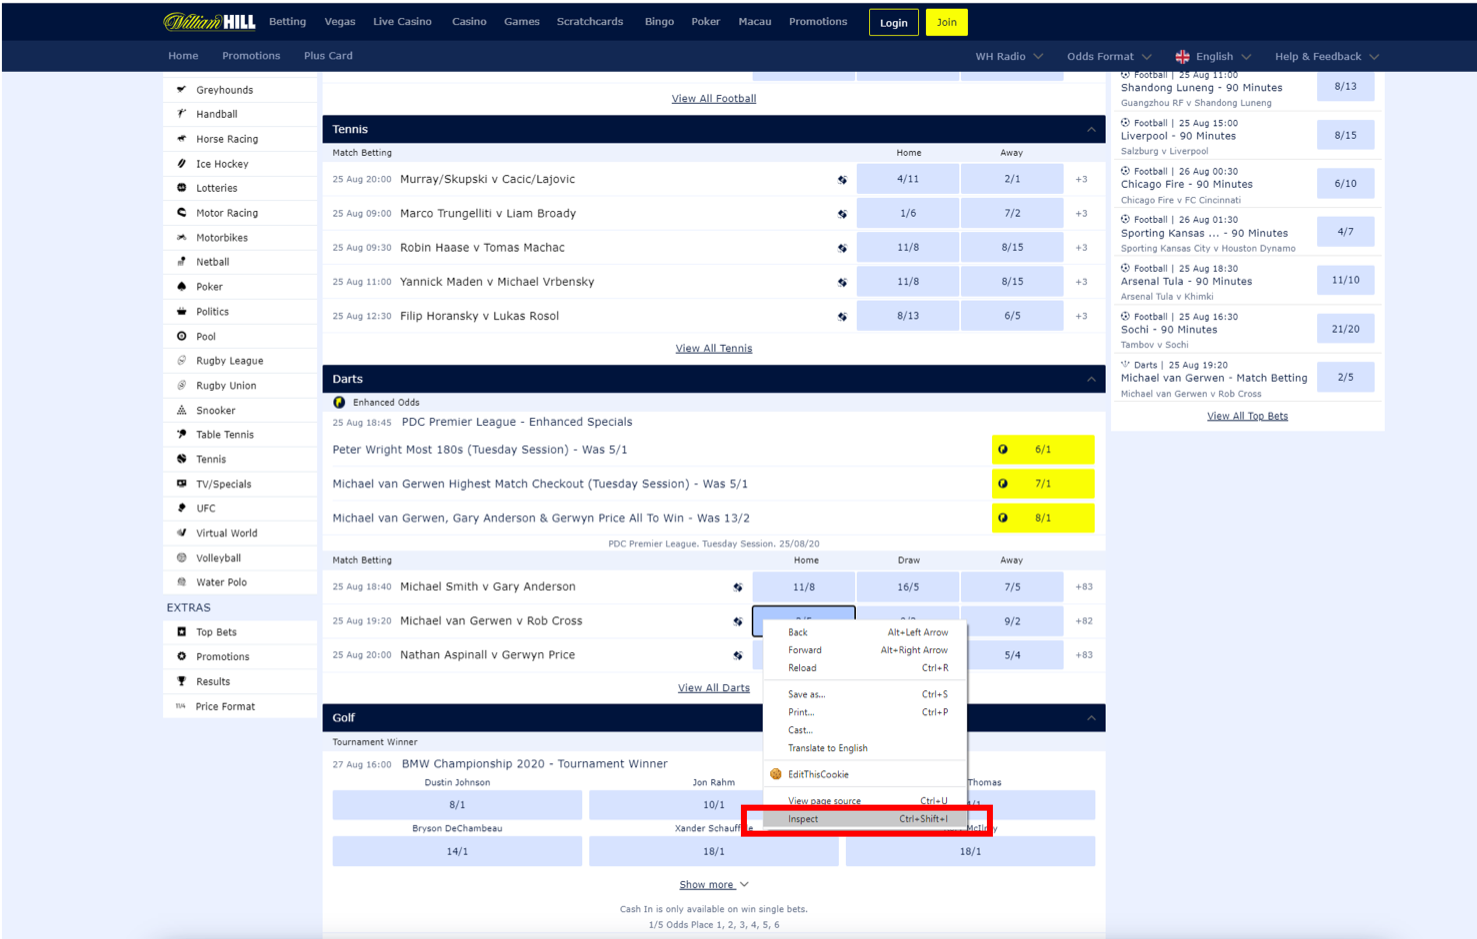Click the EditThisCookie icon in context menu
This screenshot has width=1477, height=939.
(776, 774)
